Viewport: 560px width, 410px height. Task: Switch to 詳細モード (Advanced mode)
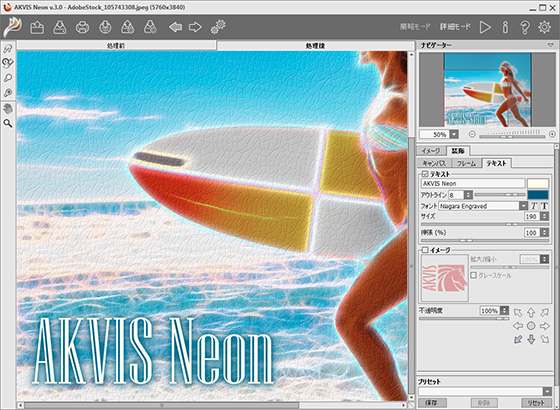tap(455, 27)
